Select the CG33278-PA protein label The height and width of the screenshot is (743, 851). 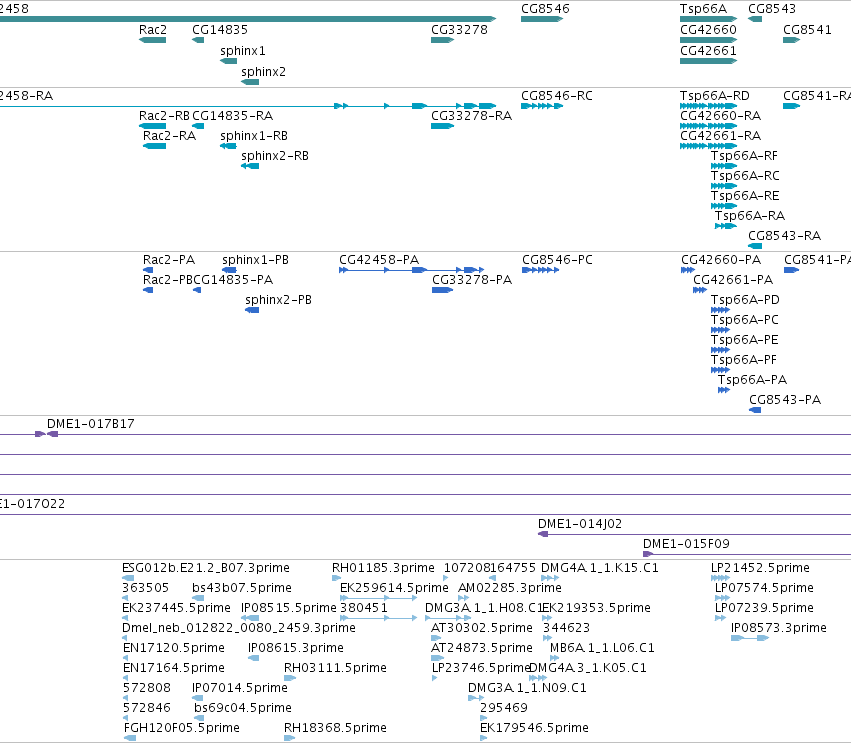click(472, 281)
